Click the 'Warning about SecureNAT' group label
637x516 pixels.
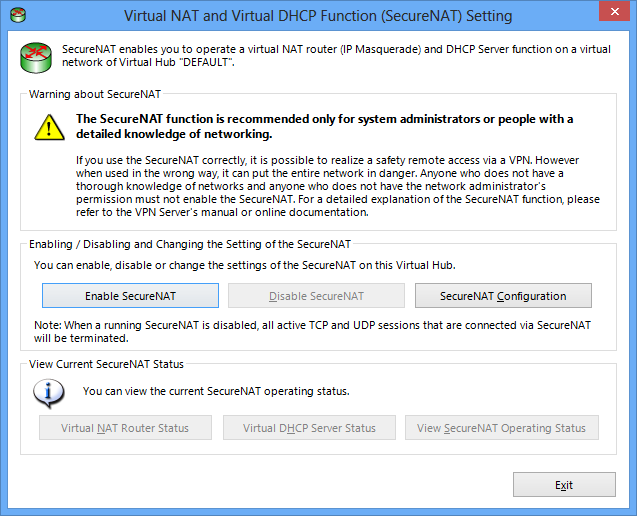[x=95, y=94]
